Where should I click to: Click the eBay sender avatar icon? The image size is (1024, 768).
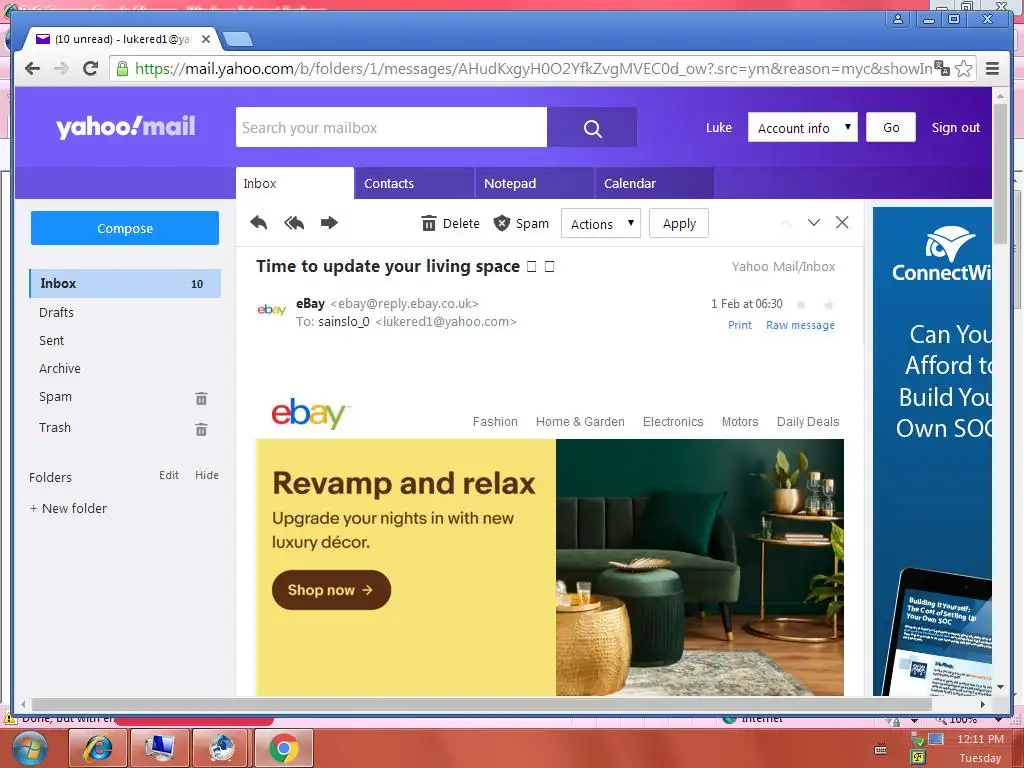[x=272, y=310]
